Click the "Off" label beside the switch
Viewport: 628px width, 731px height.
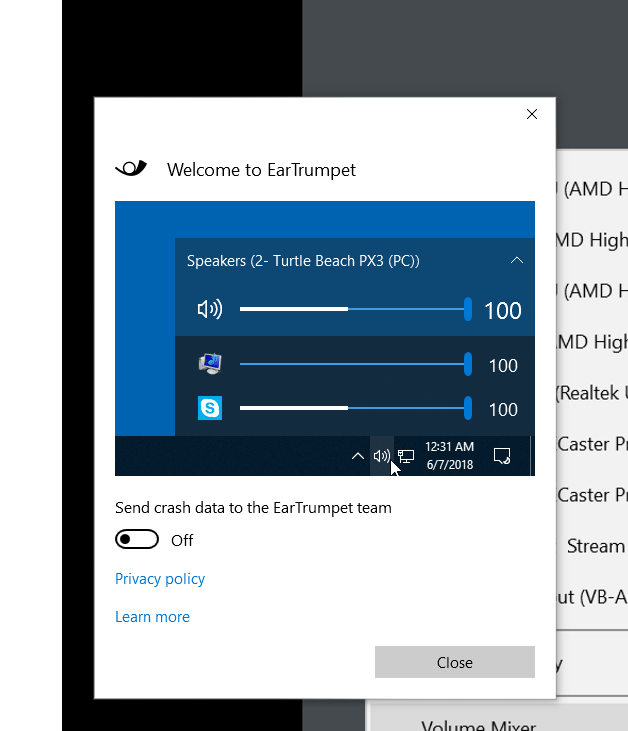click(182, 540)
